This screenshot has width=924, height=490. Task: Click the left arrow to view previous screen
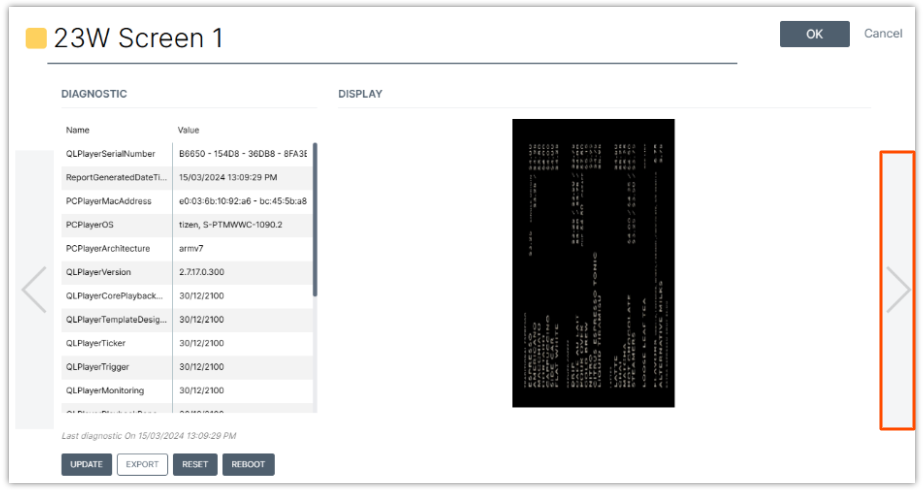(34, 291)
